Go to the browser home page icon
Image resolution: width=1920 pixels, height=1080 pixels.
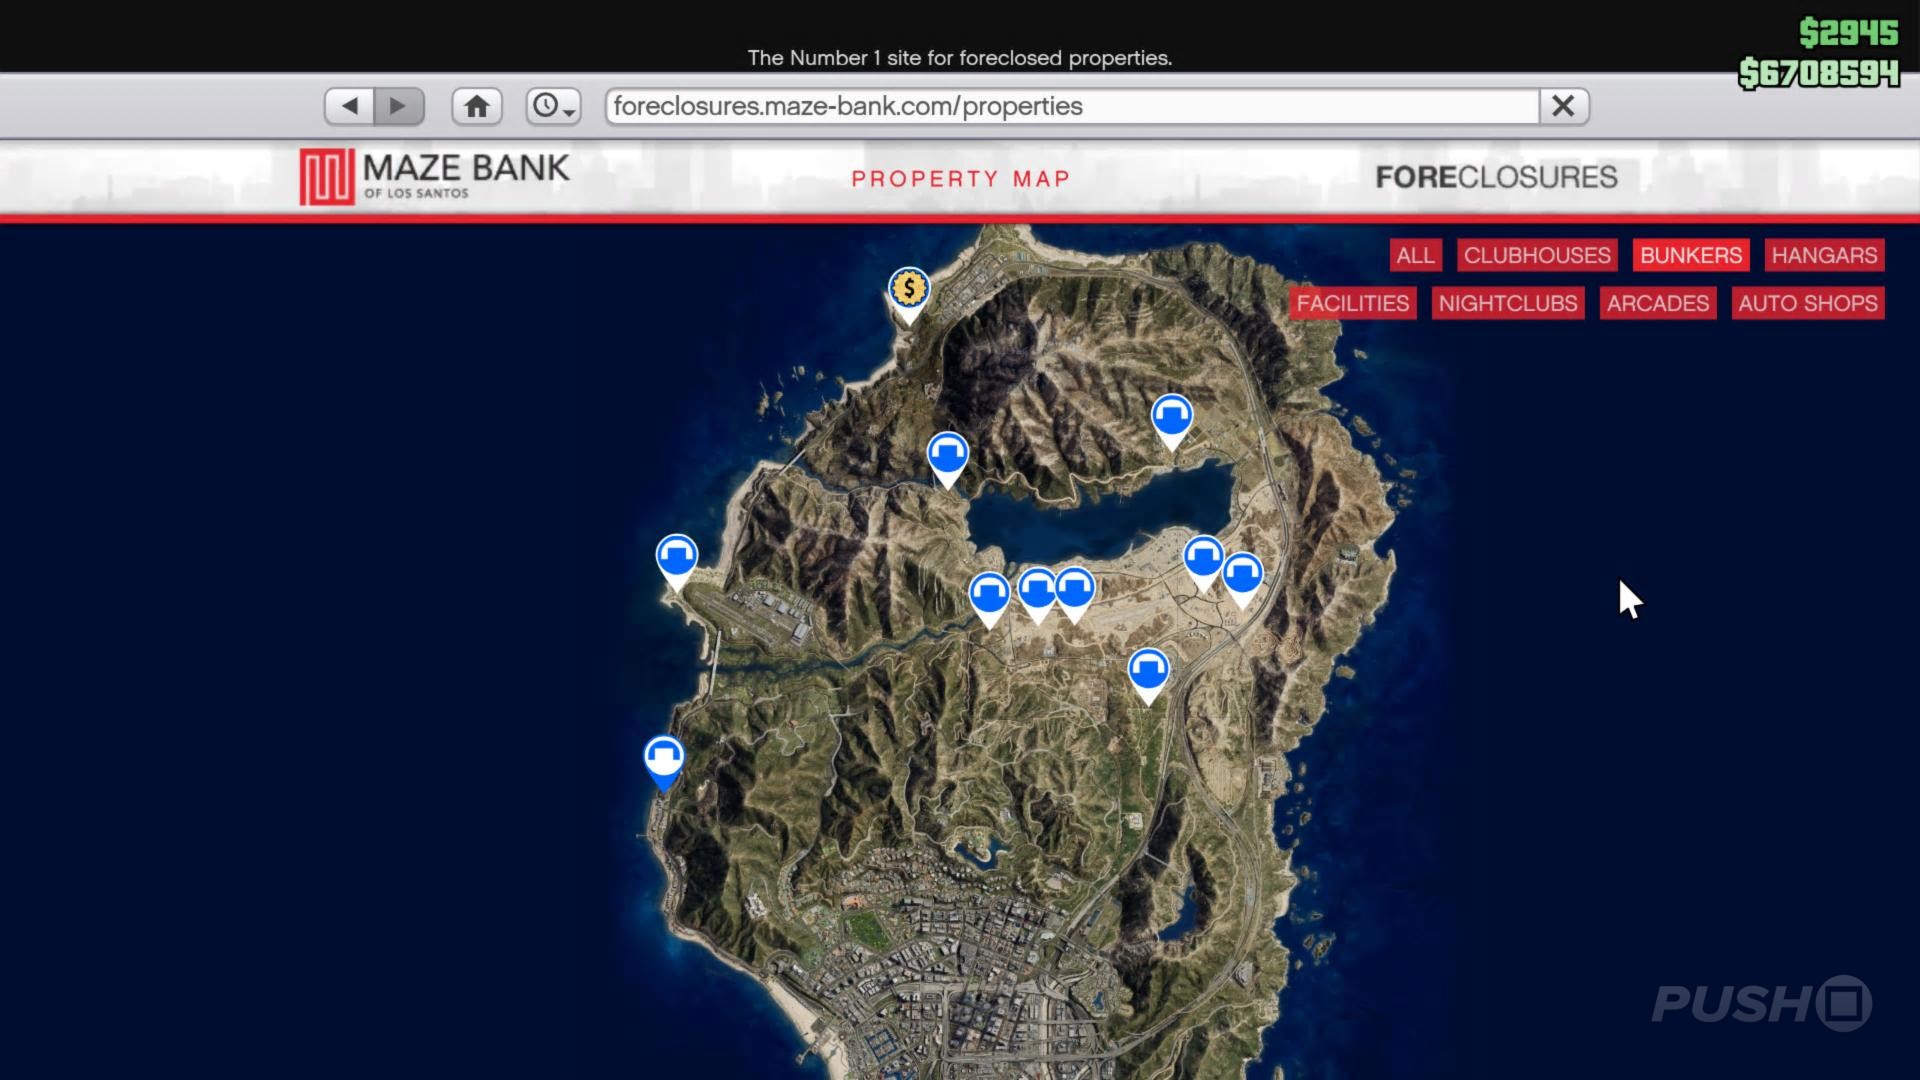tap(477, 106)
